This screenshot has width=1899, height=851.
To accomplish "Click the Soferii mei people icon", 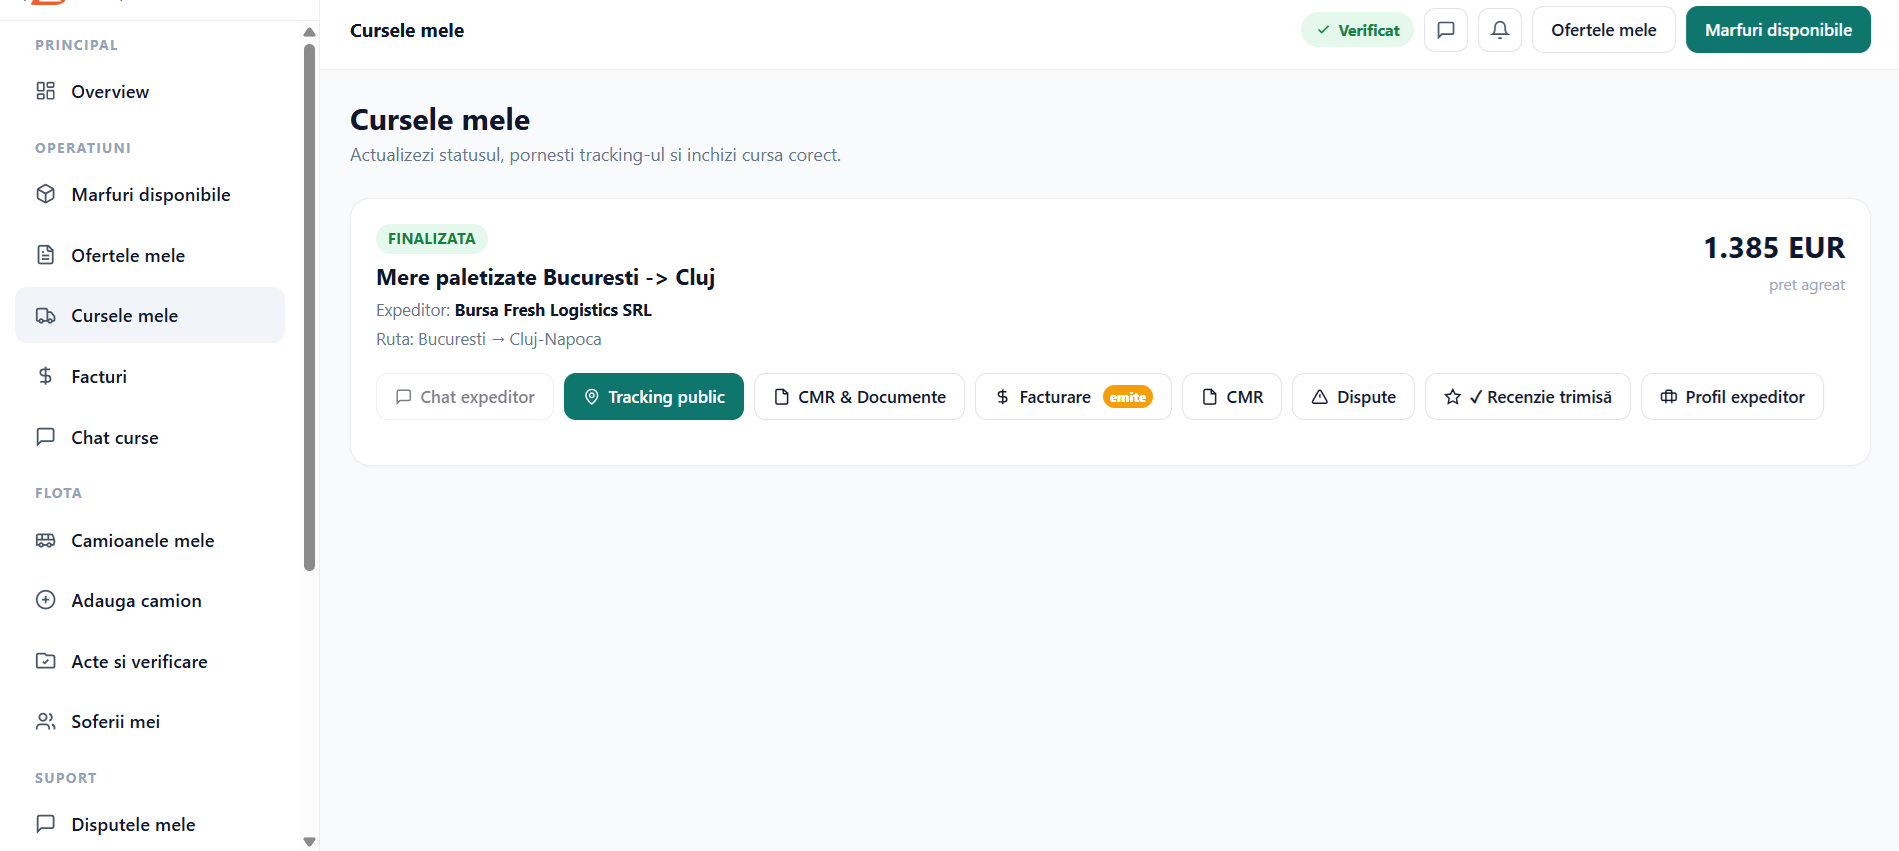I will [x=46, y=721].
